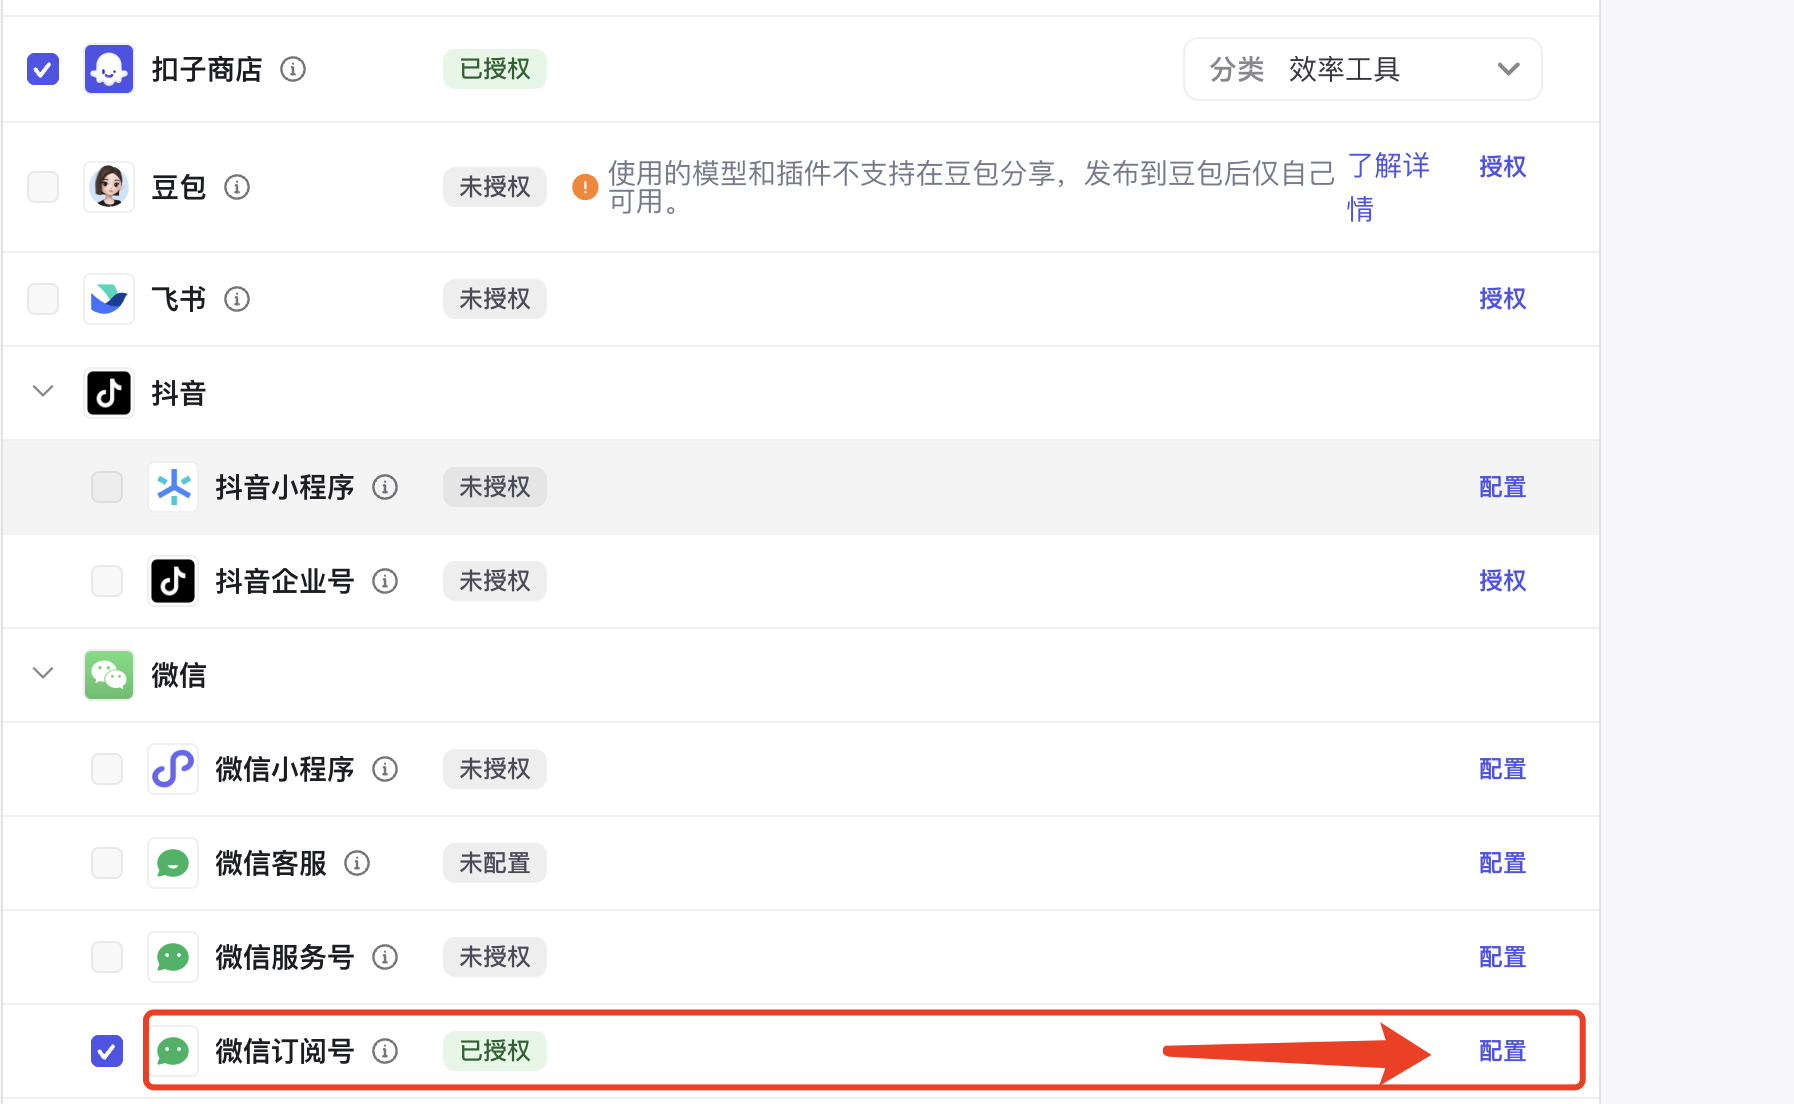Click the 抖音 group logo icon

pos(109,393)
